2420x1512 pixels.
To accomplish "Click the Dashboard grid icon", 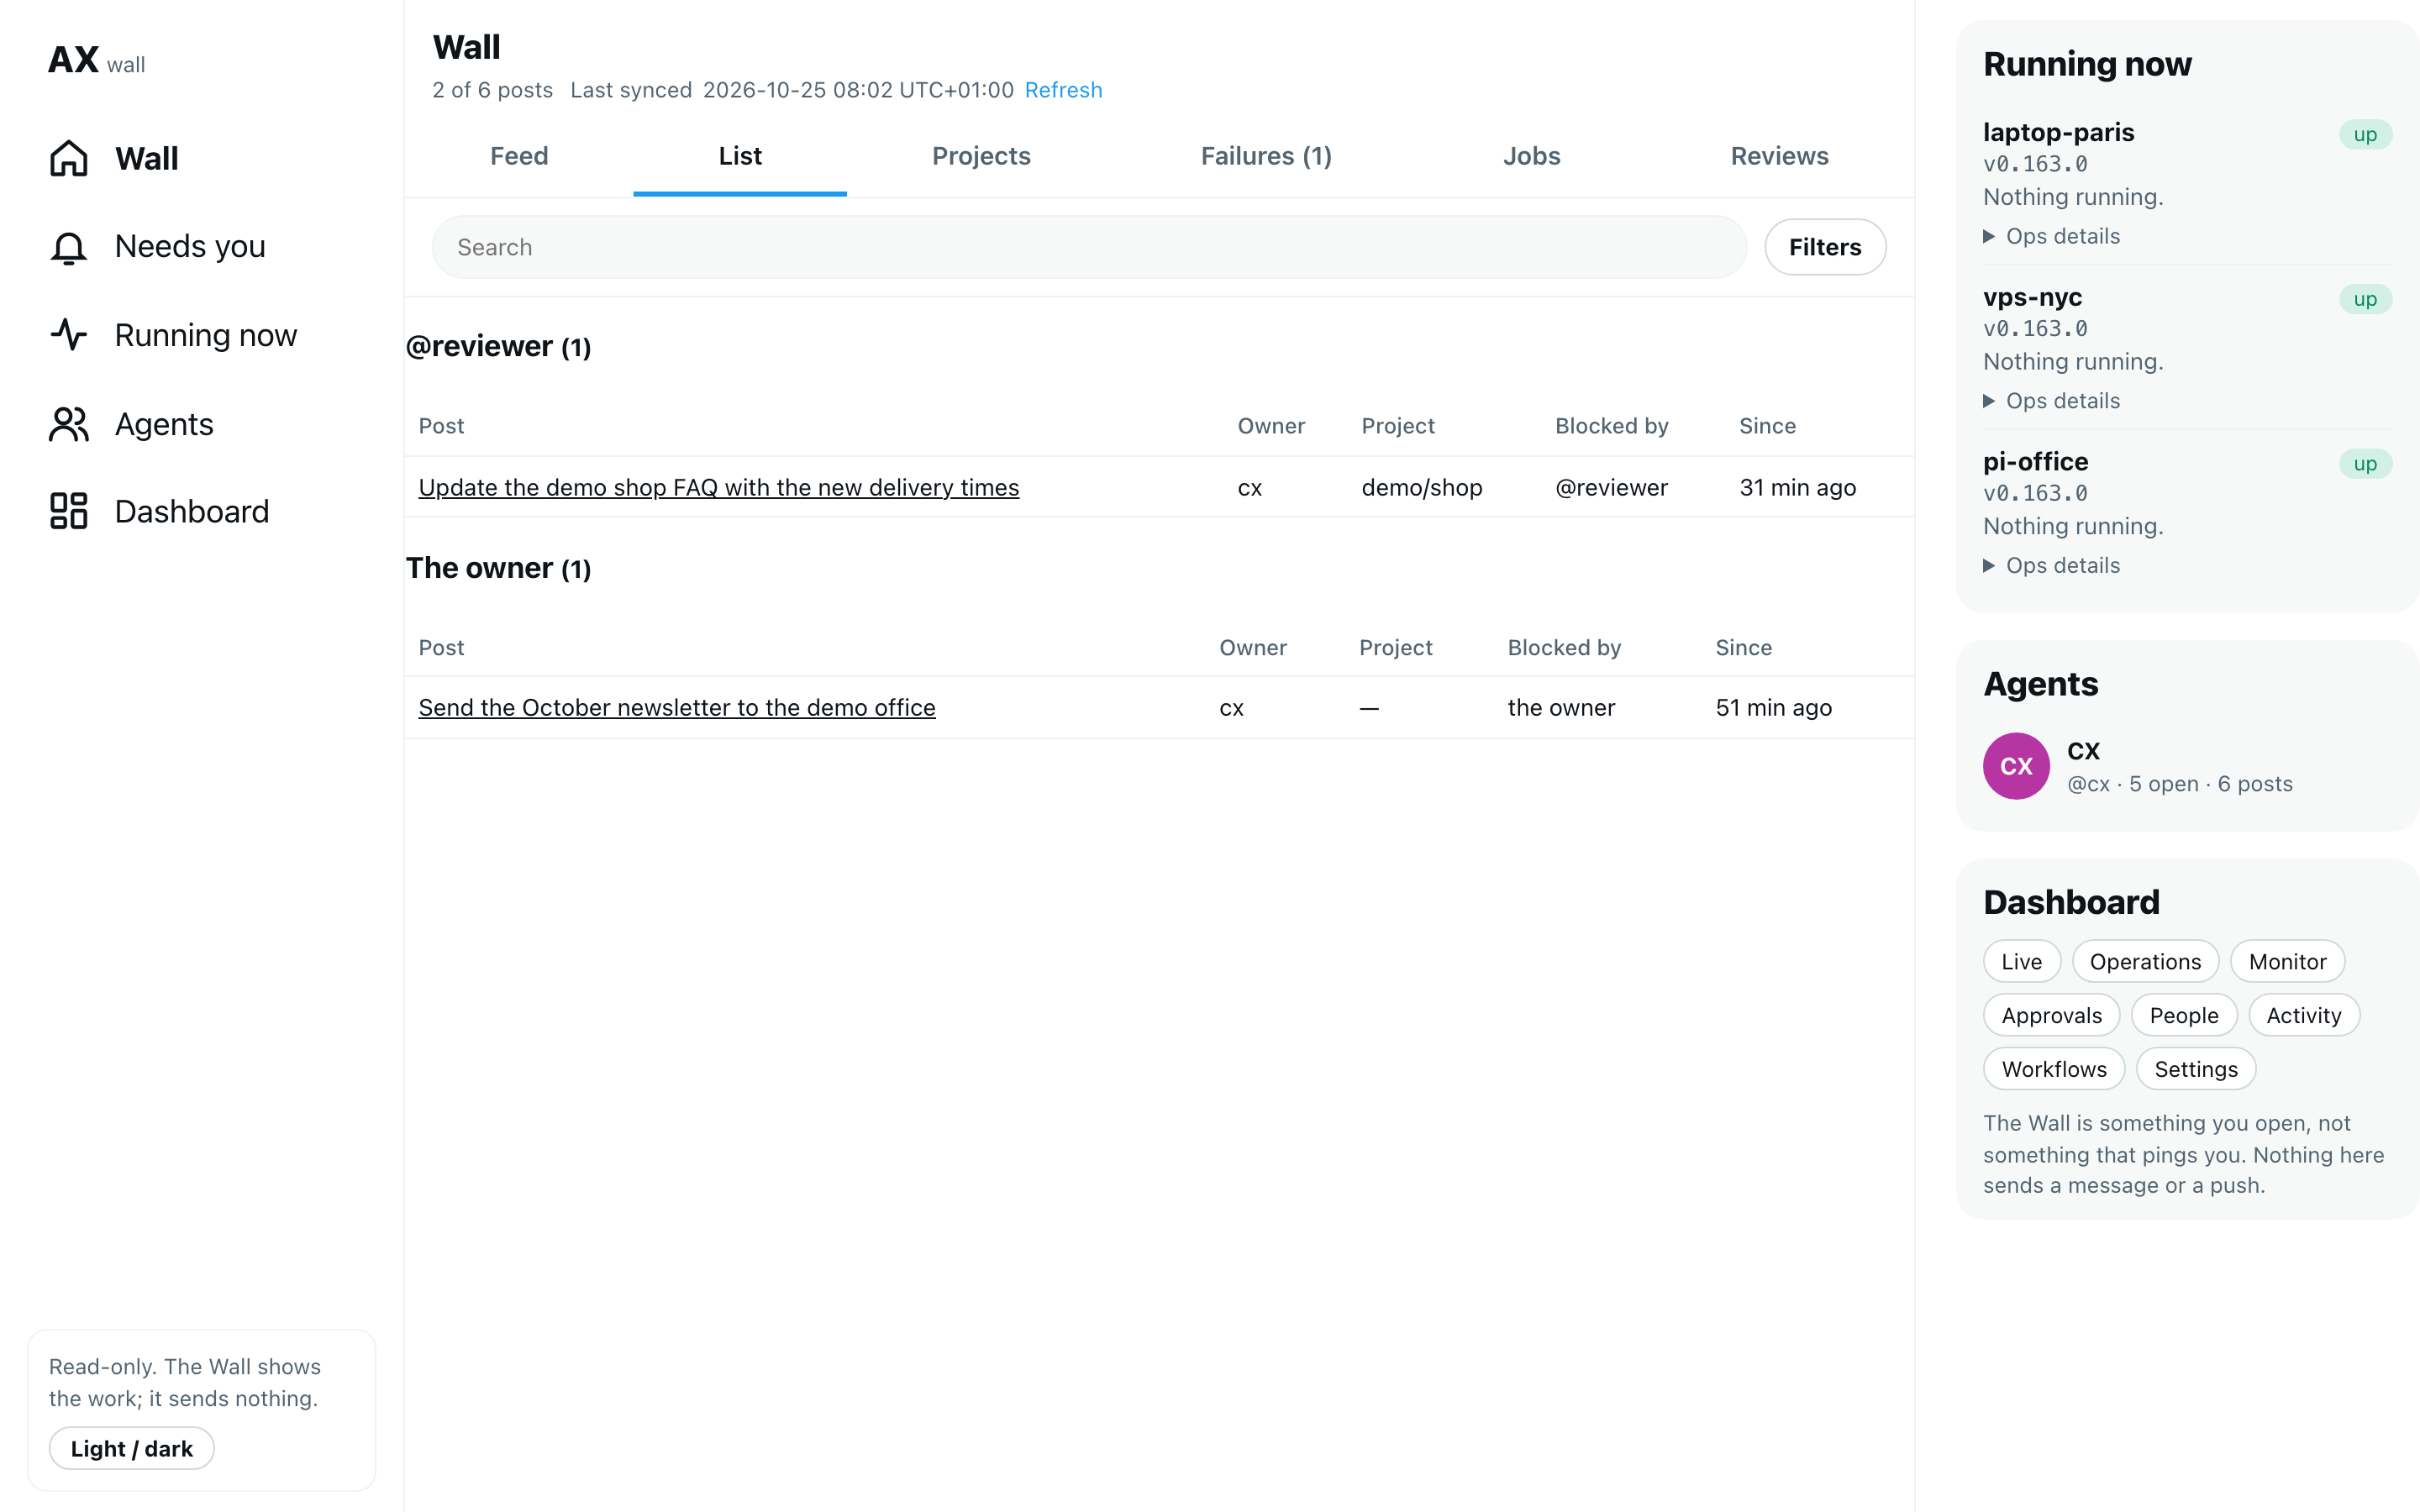I will point(69,511).
